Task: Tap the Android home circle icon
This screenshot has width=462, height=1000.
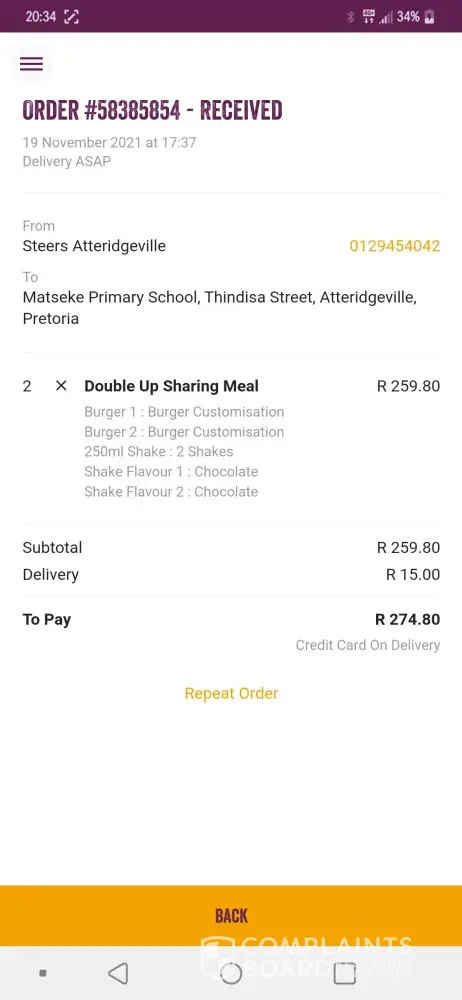Action: 231,973
